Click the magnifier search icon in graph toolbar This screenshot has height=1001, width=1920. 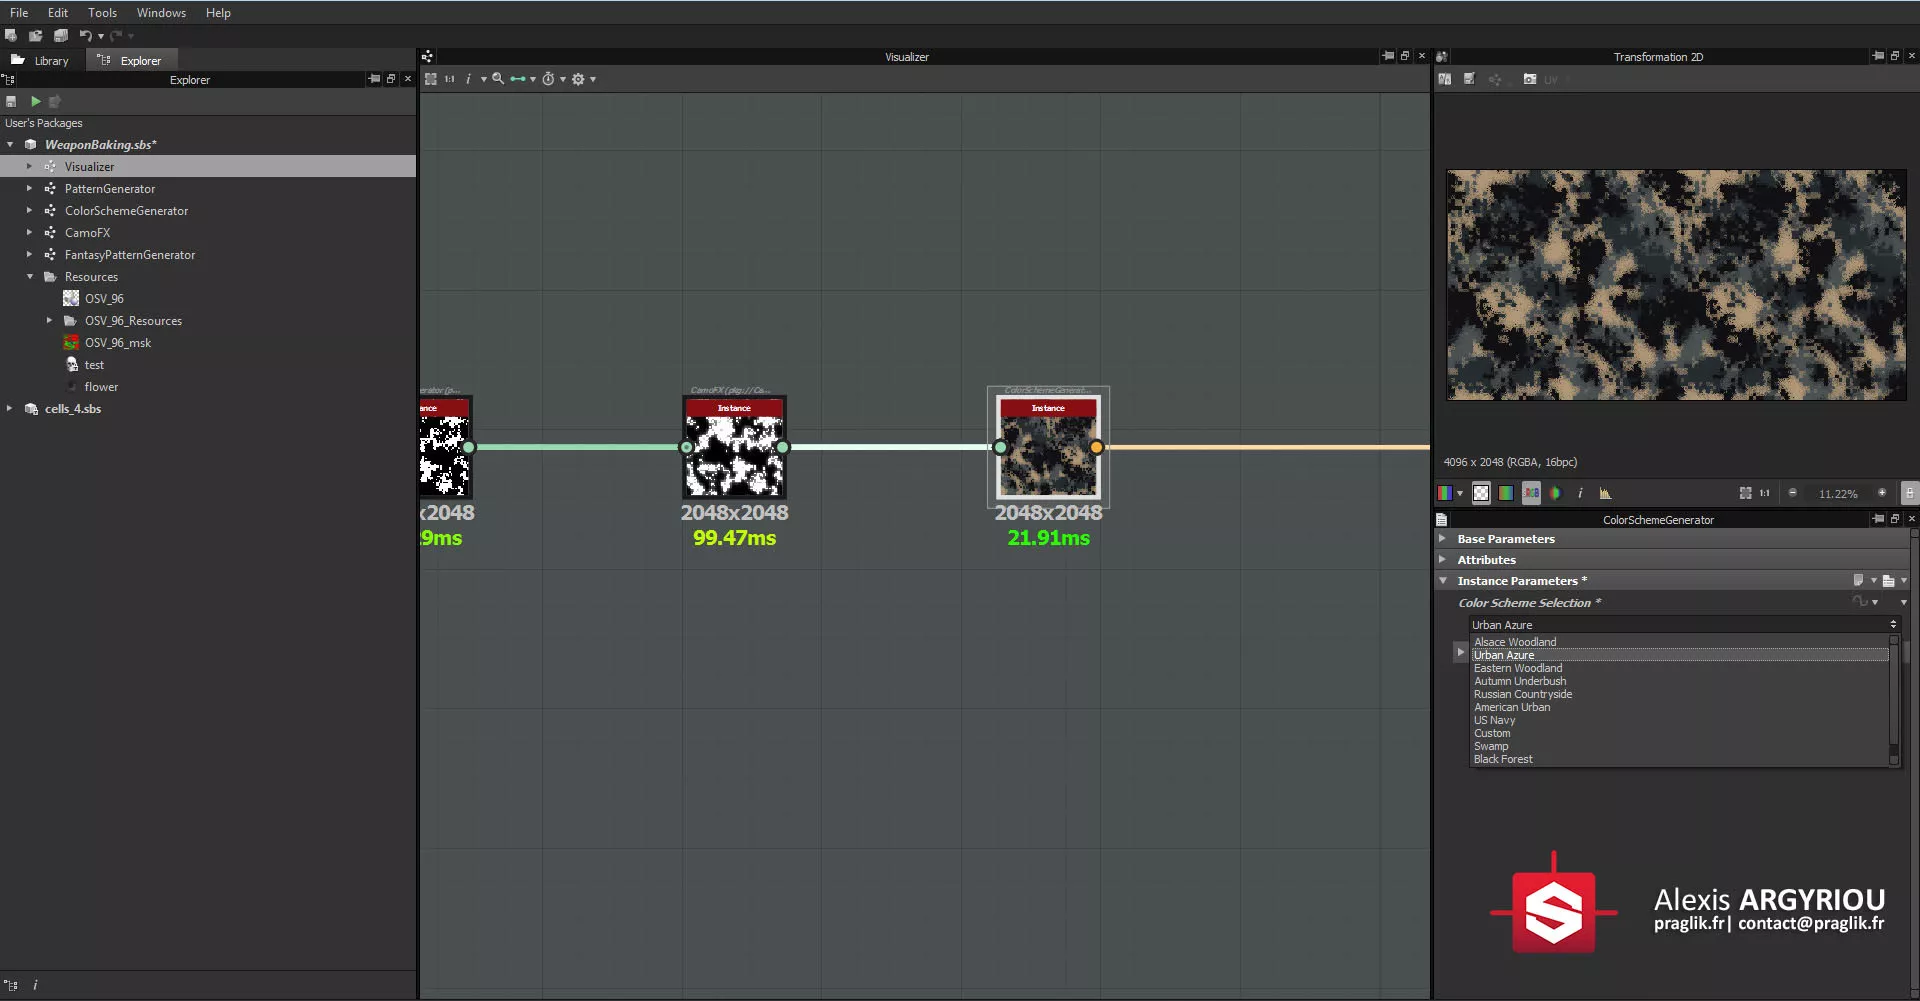(x=498, y=79)
